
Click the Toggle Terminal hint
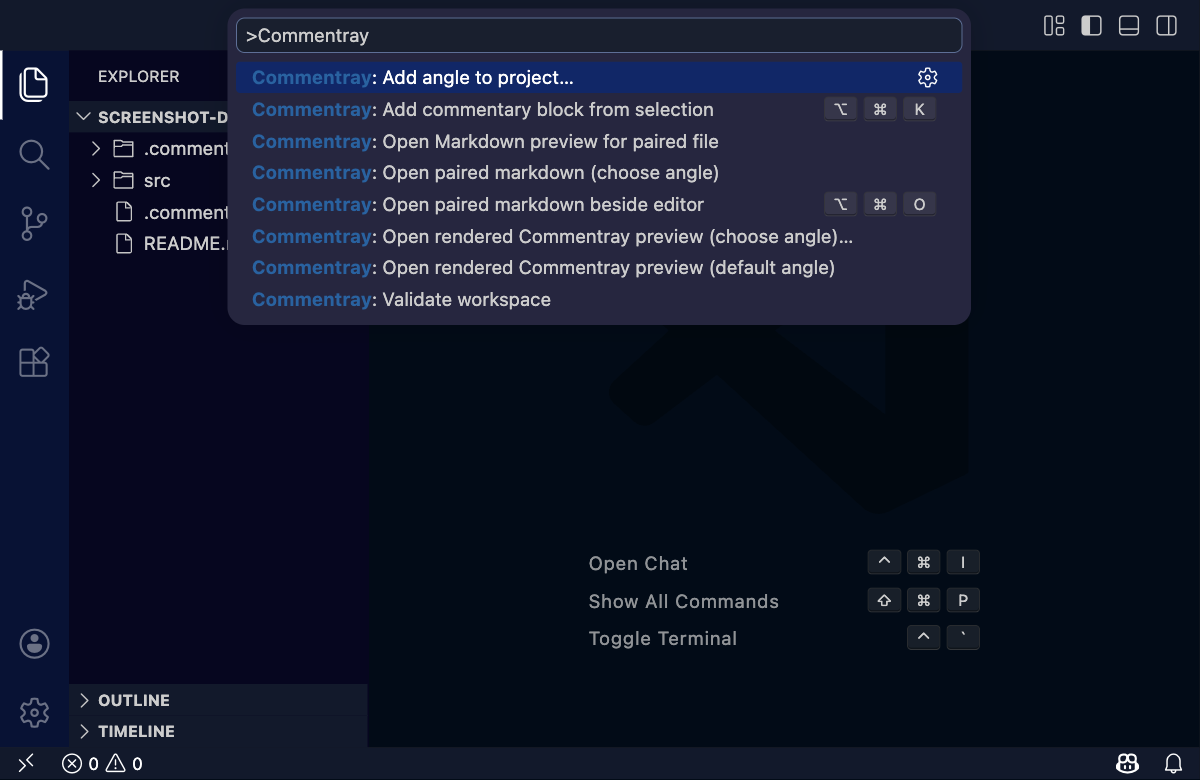tap(662, 638)
